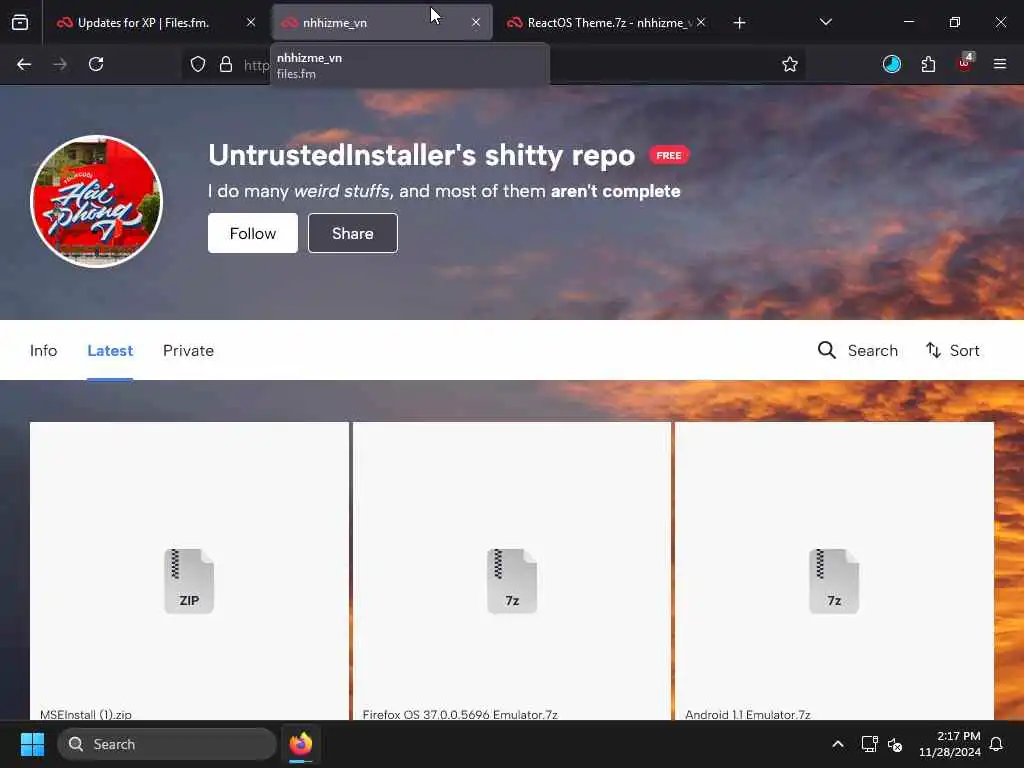Viewport: 1024px width, 768px height.
Task: Open Firefox from the taskbar
Action: (301, 744)
